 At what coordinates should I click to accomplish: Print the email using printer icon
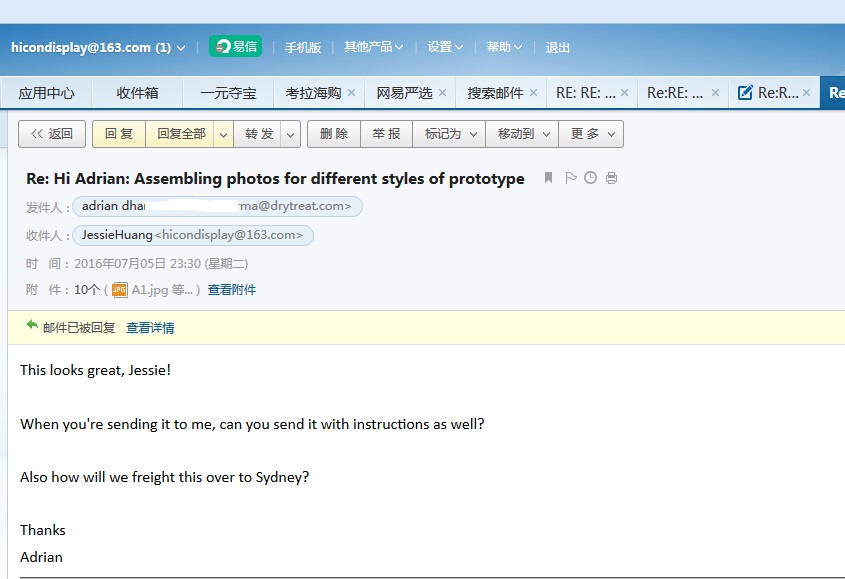coord(611,178)
